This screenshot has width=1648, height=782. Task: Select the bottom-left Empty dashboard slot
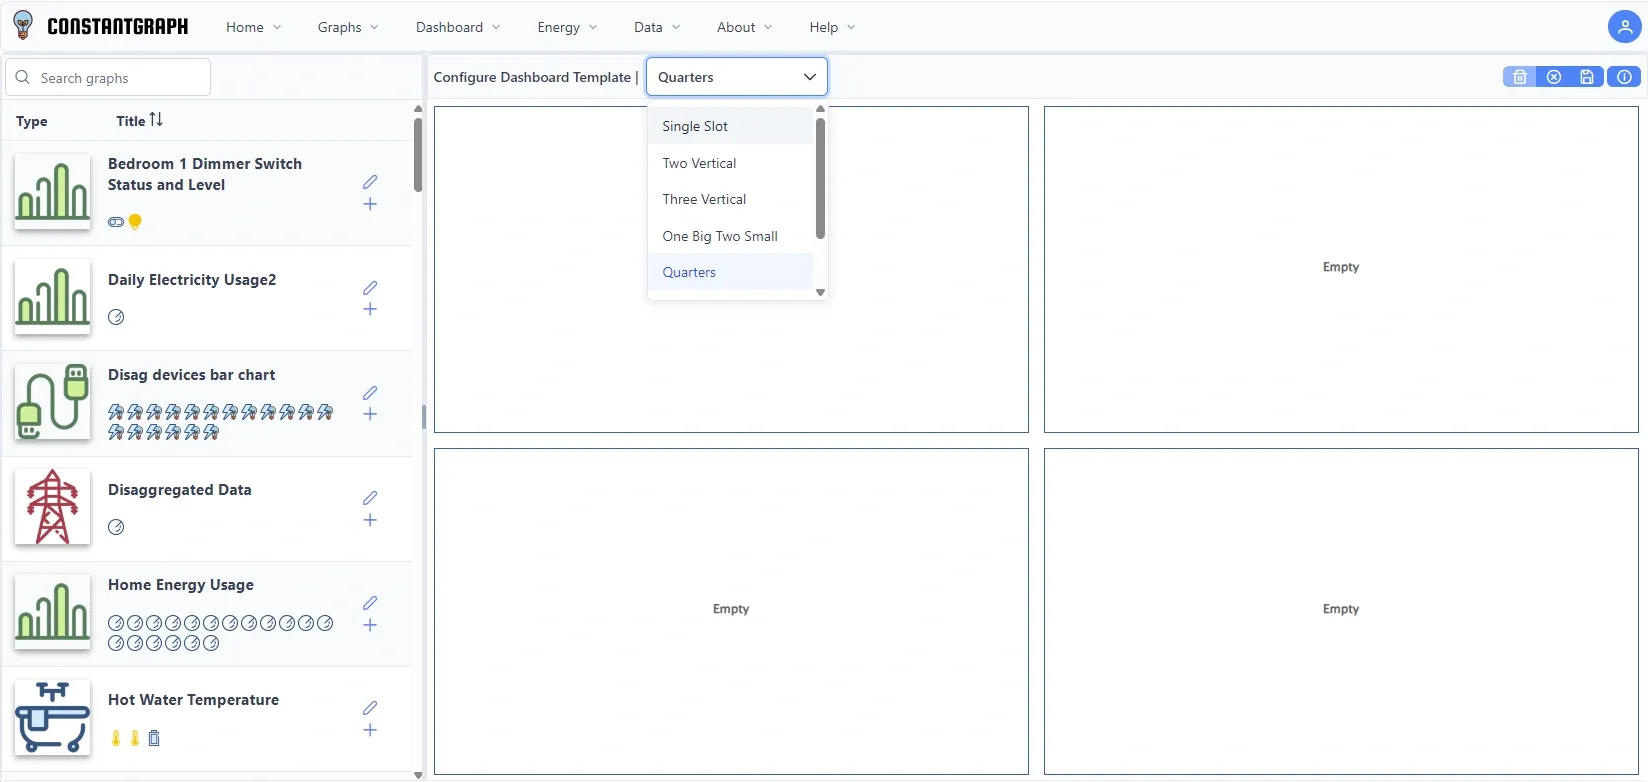731,611
